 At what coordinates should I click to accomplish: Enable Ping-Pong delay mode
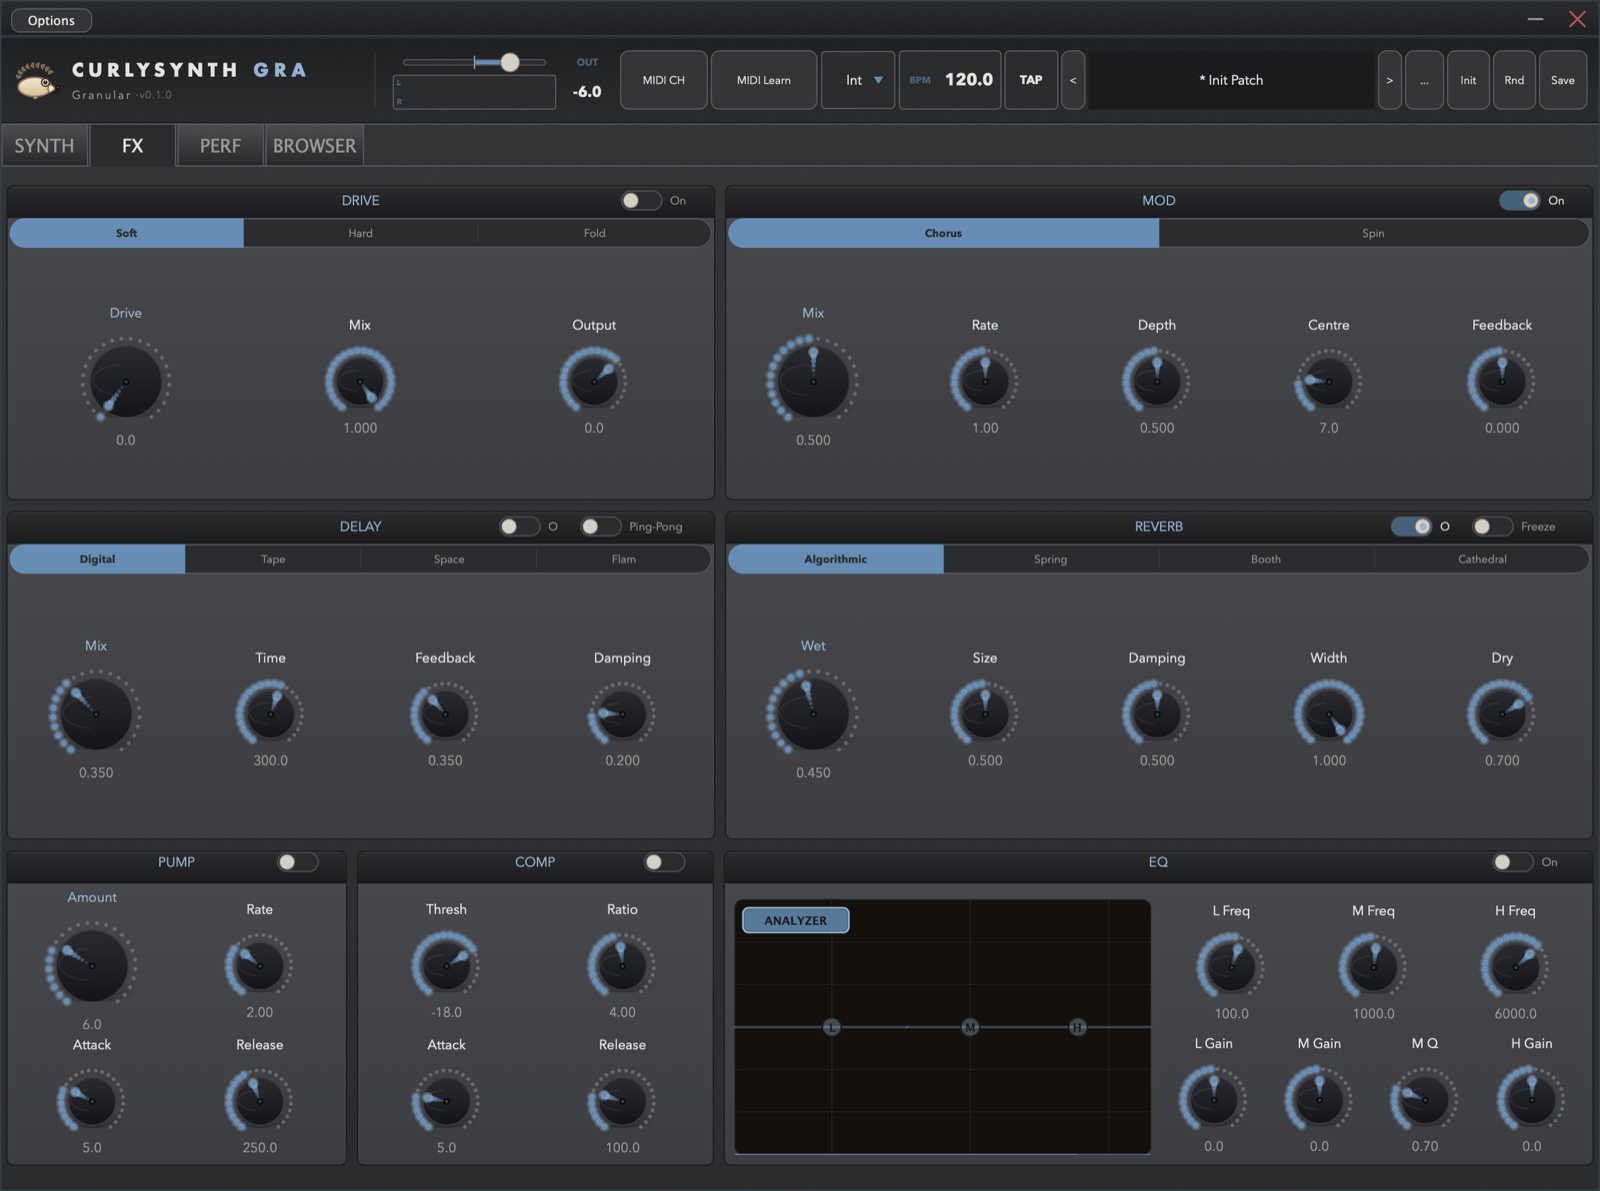pos(600,527)
